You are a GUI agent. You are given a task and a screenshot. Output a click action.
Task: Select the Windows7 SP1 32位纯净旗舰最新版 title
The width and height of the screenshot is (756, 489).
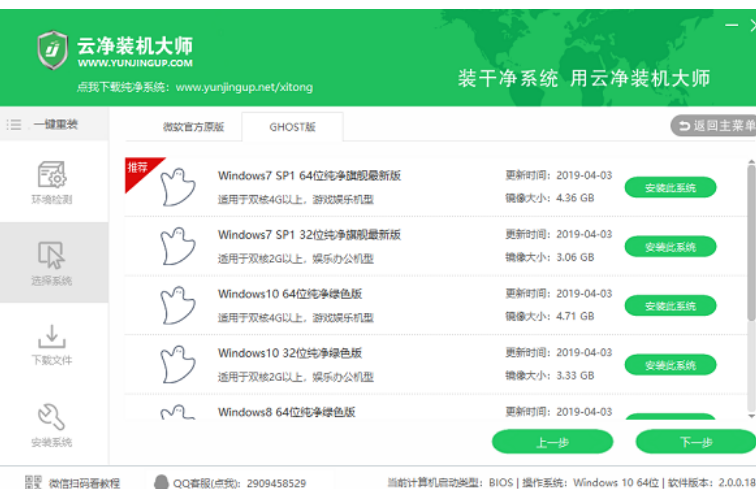click(x=309, y=235)
